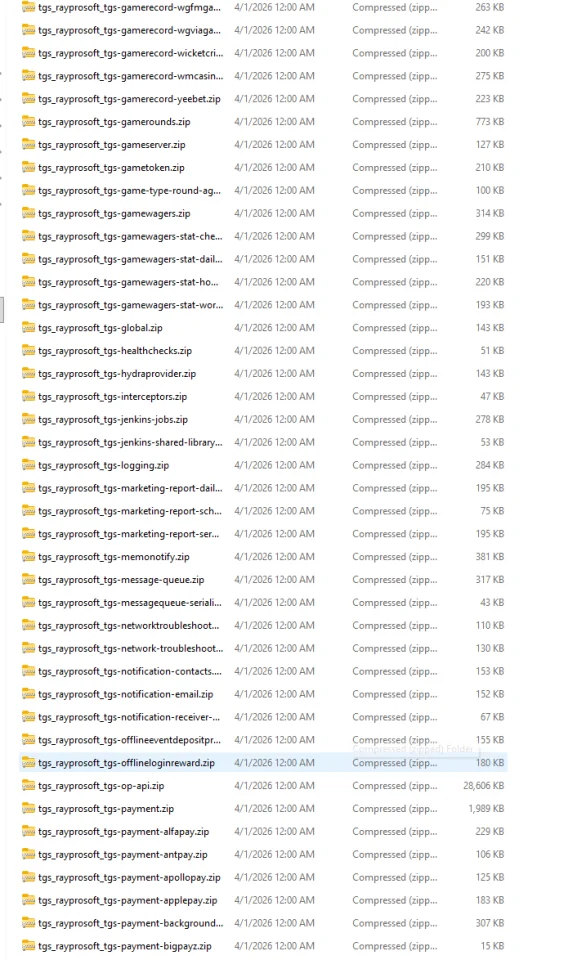Click the 1,989 KB size value
Viewport: 586px width, 960px height.
click(486, 808)
